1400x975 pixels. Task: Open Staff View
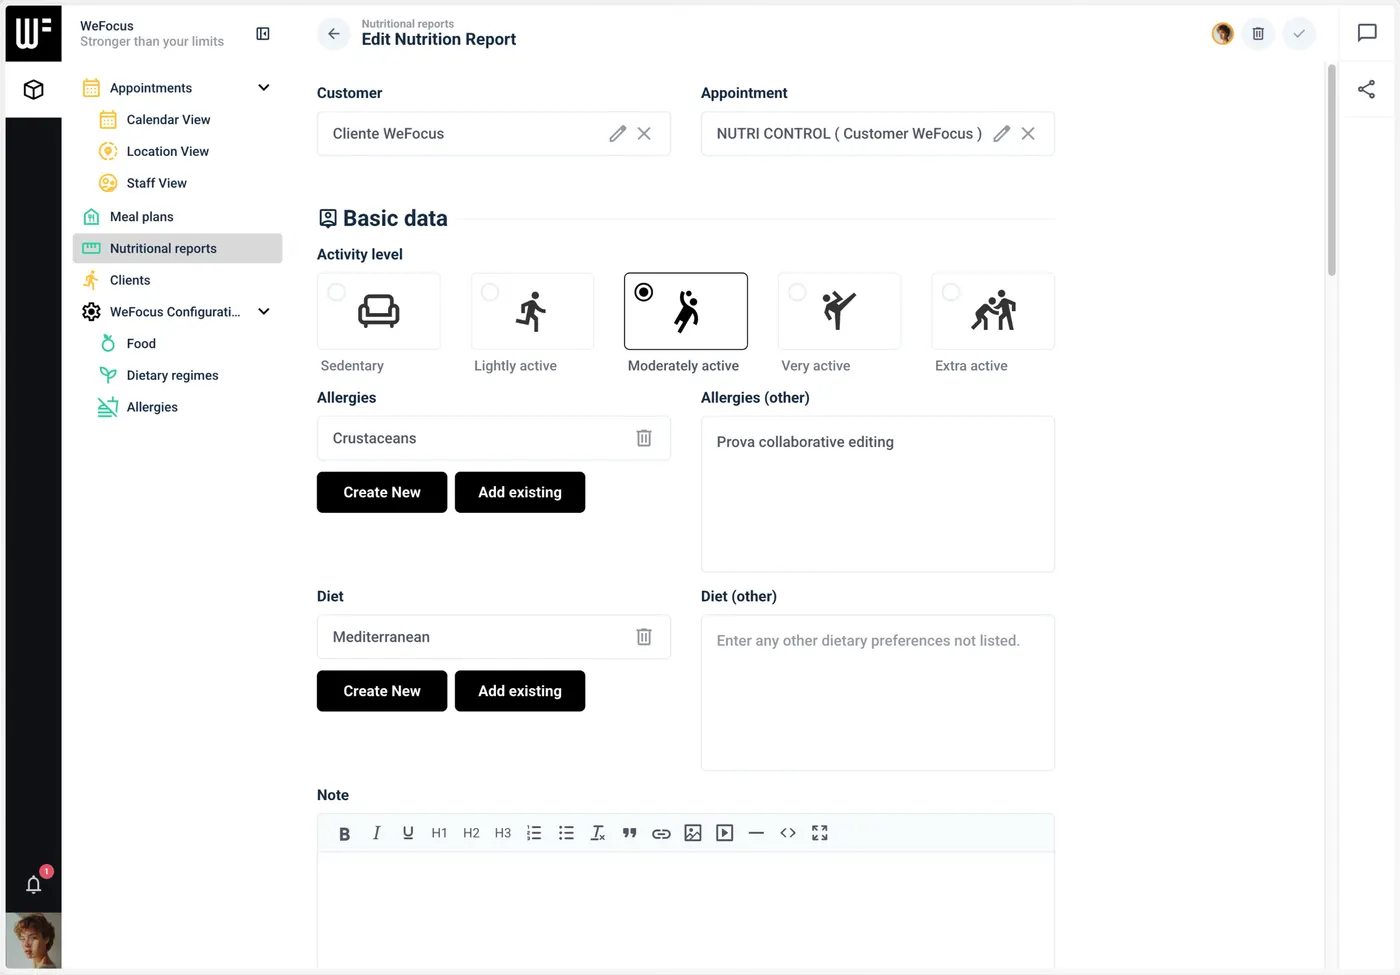point(156,183)
